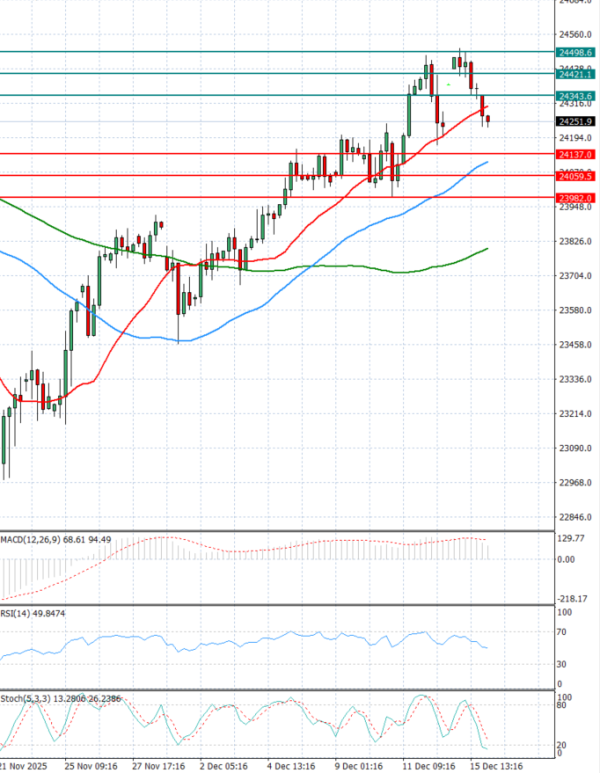Select the 24059.5 support price tag

tap(576, 177)
